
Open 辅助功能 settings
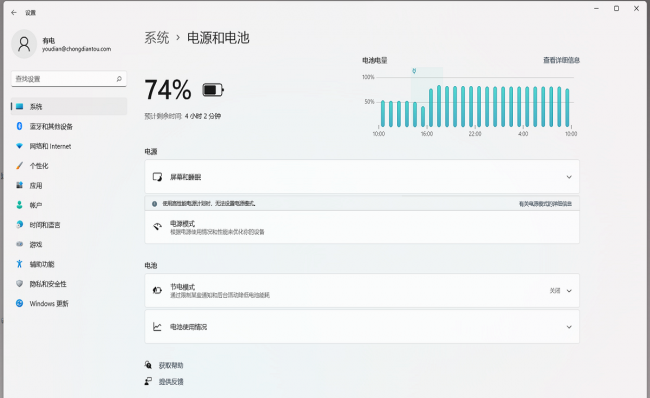point(69,264)
